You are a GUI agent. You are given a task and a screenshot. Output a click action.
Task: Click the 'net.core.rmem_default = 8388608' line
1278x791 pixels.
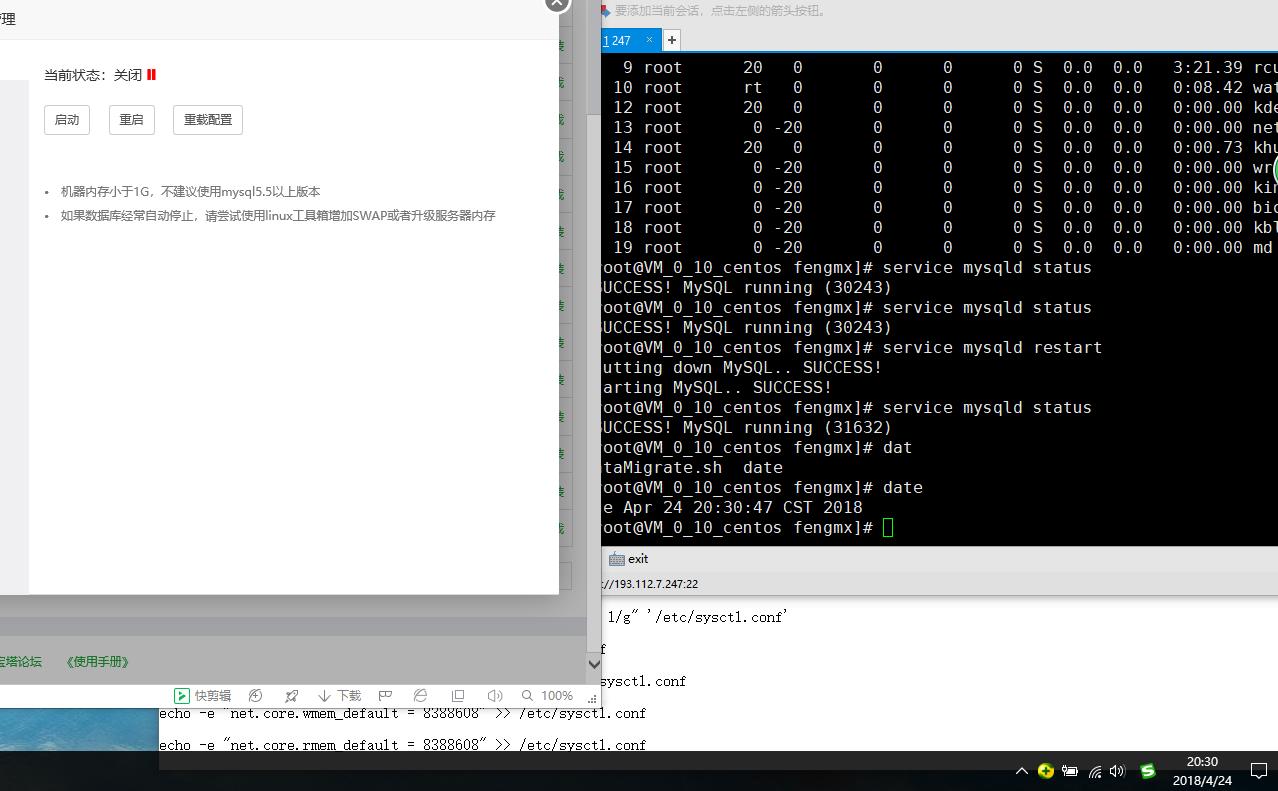[402, 745]
